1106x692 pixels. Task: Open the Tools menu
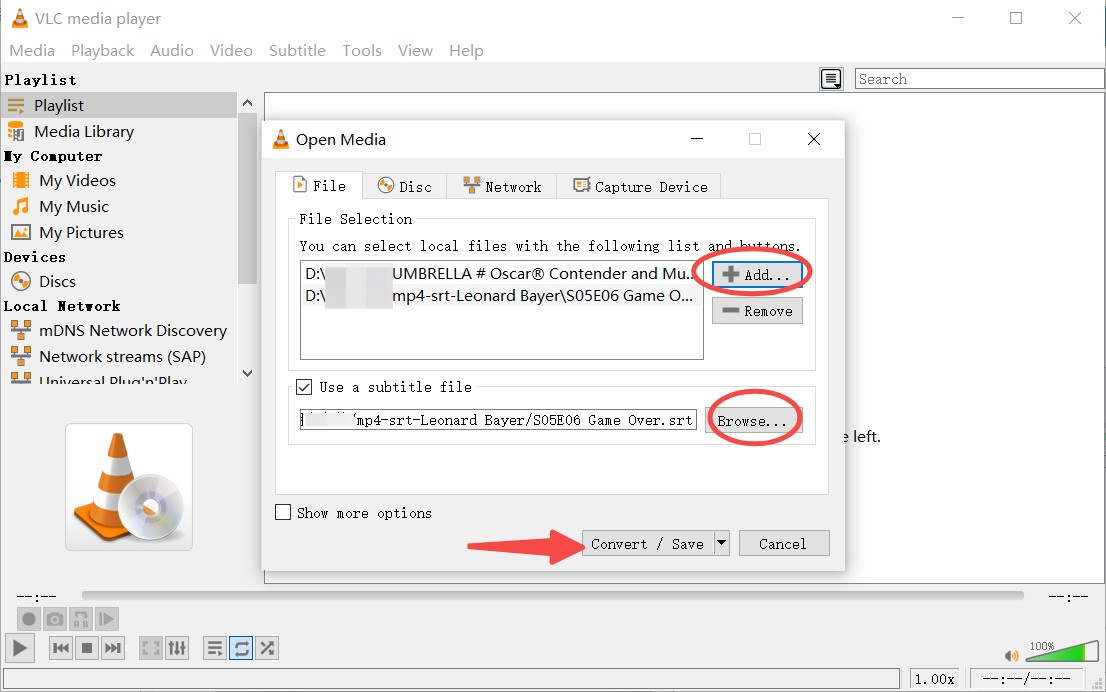tap(362, 51)
